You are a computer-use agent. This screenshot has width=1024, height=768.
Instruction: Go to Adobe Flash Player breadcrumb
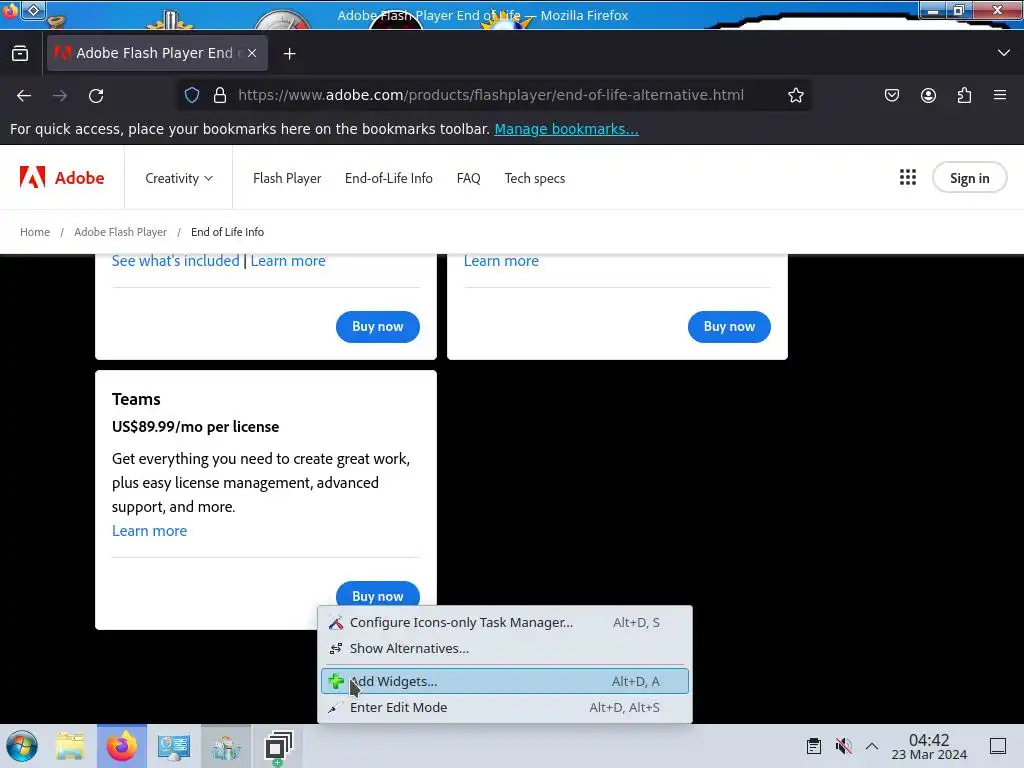(120, 232)
